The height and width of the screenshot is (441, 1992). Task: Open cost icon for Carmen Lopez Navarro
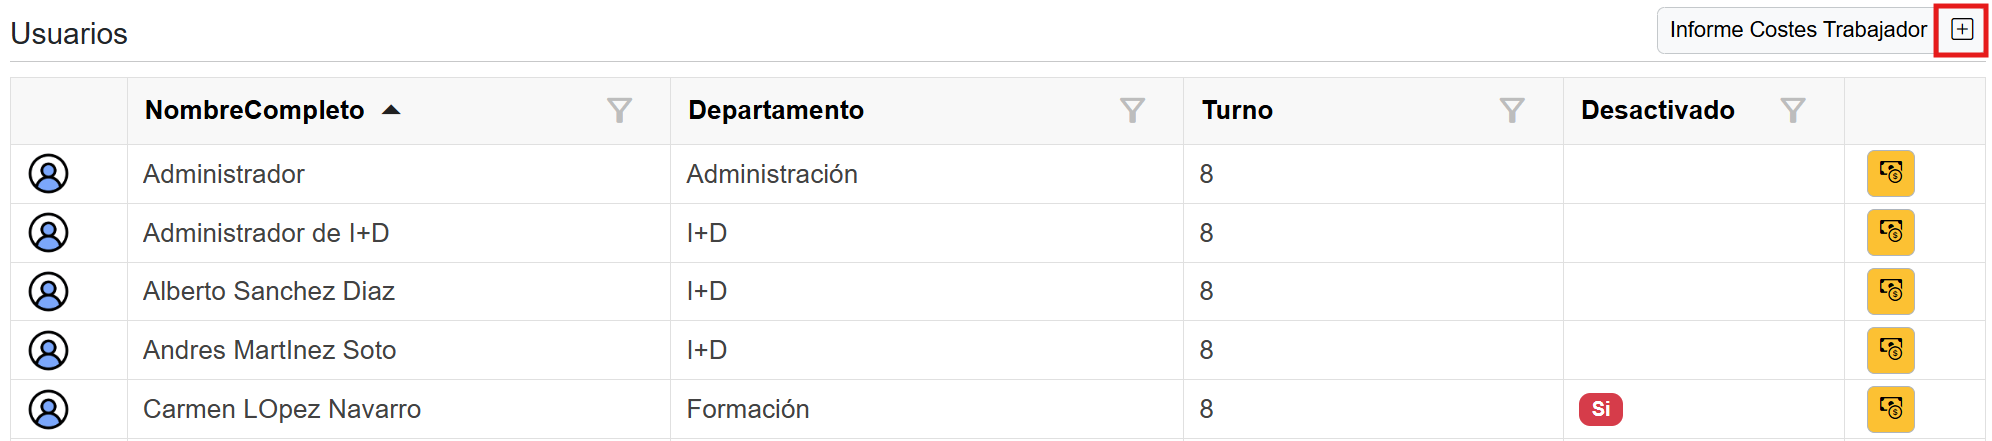coord(1890,409)
